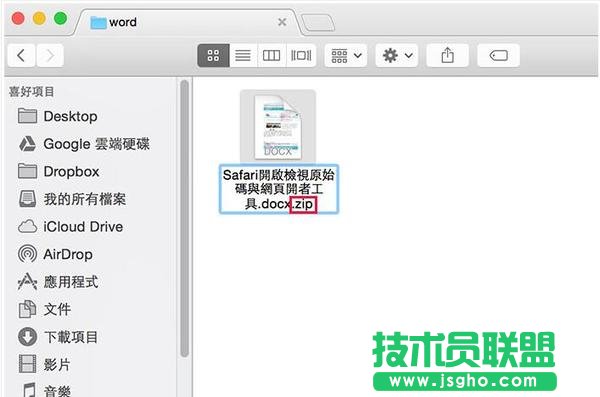The image size is (600, 397).
Task: Click the sidebar scrollbar
Action: point(184,218)
